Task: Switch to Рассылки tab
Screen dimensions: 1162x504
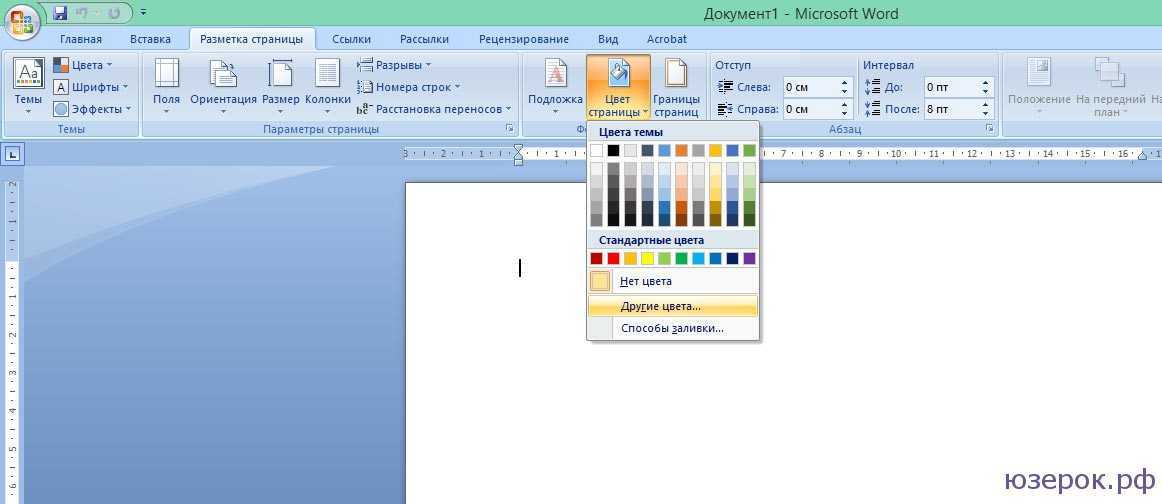Action: [x=425, y=39]
